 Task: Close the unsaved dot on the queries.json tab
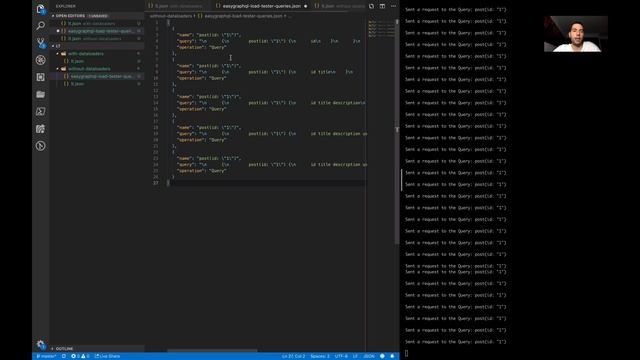[x=305, y=6]
